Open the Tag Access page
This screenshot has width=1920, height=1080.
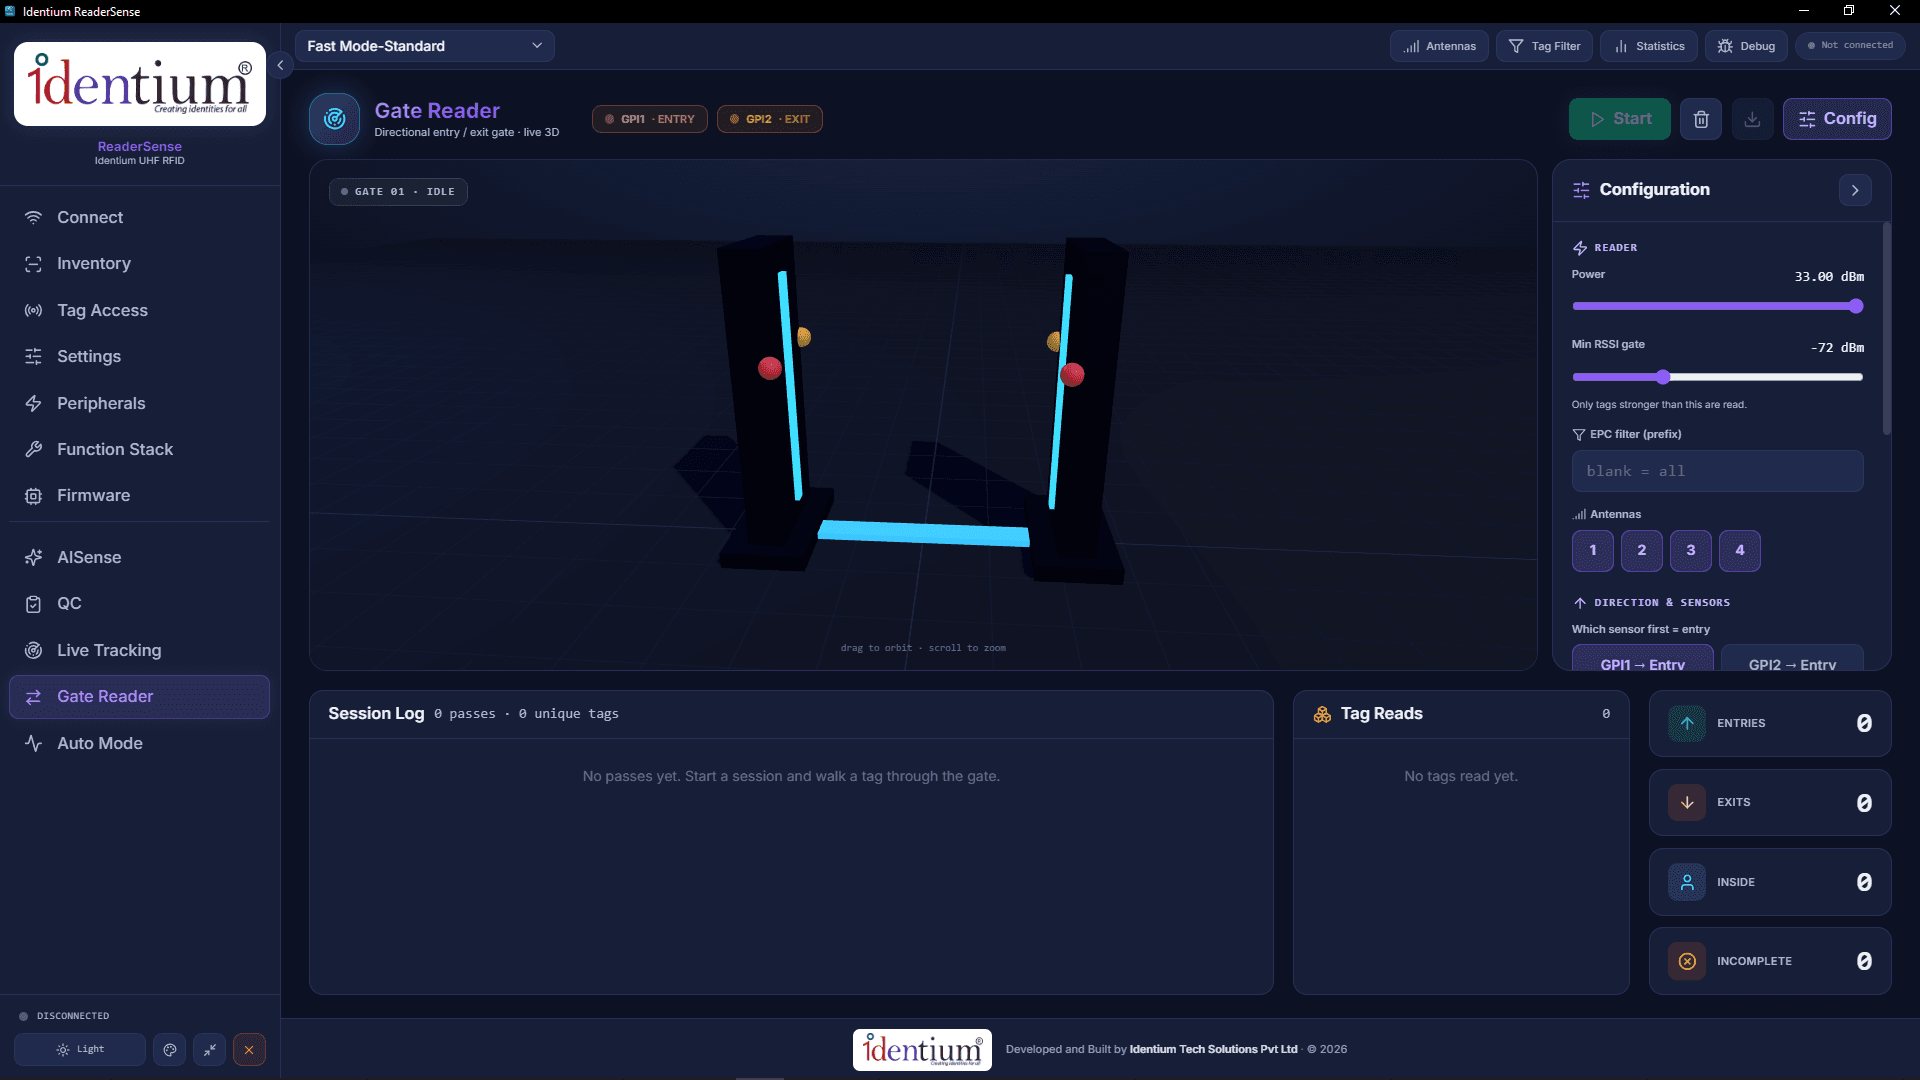[x=140, y=310]
